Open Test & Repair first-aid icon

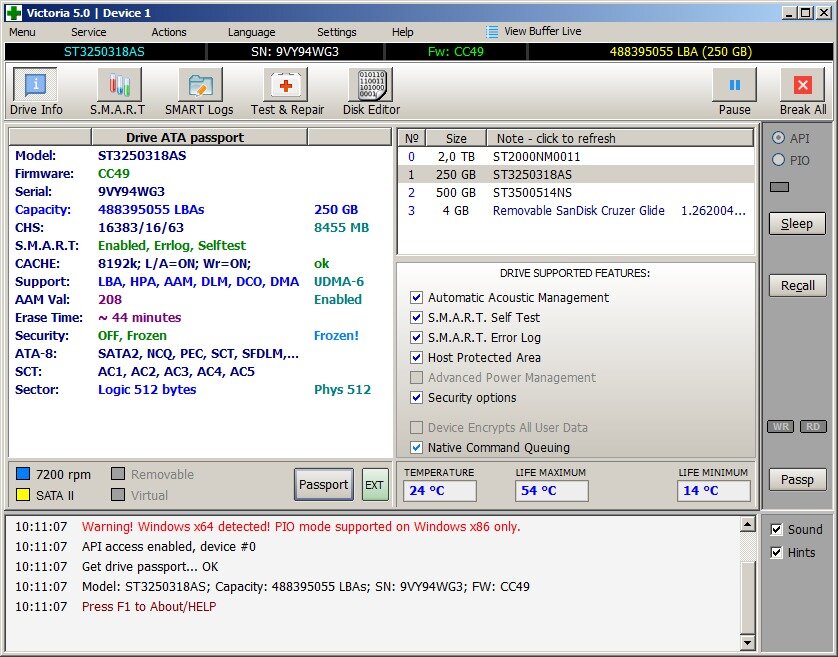[285, 84]
